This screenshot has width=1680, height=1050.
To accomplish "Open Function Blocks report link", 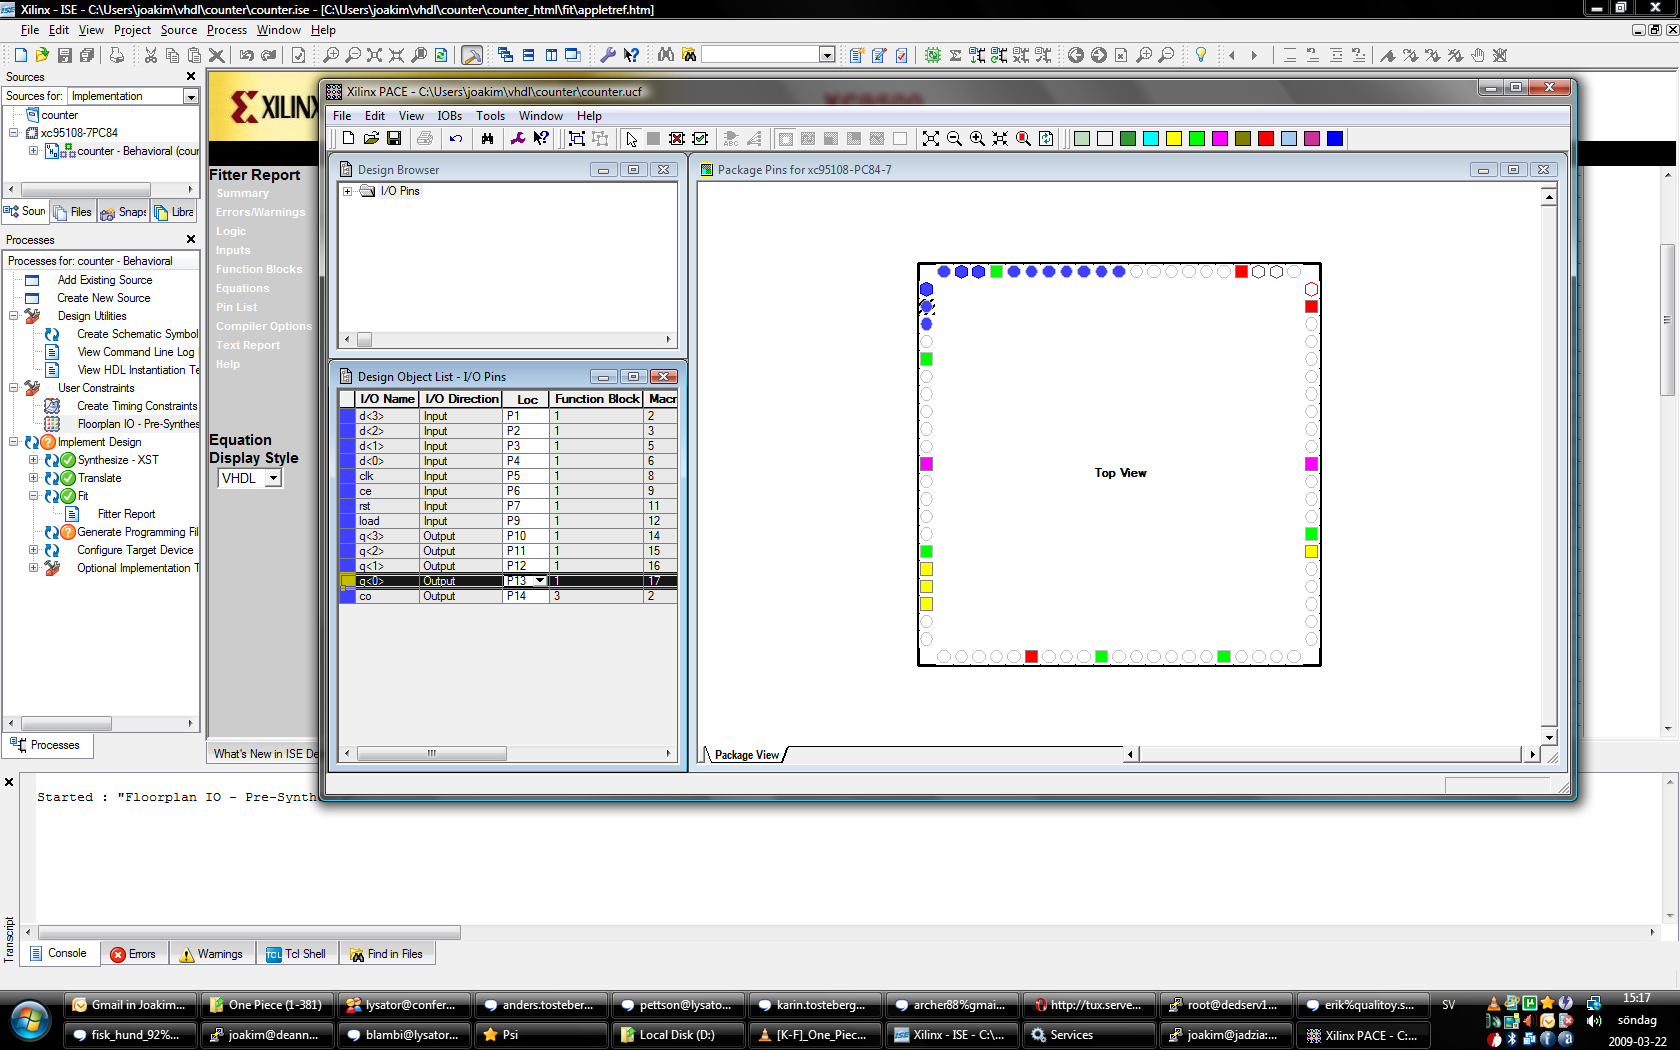I will [259, 269].
